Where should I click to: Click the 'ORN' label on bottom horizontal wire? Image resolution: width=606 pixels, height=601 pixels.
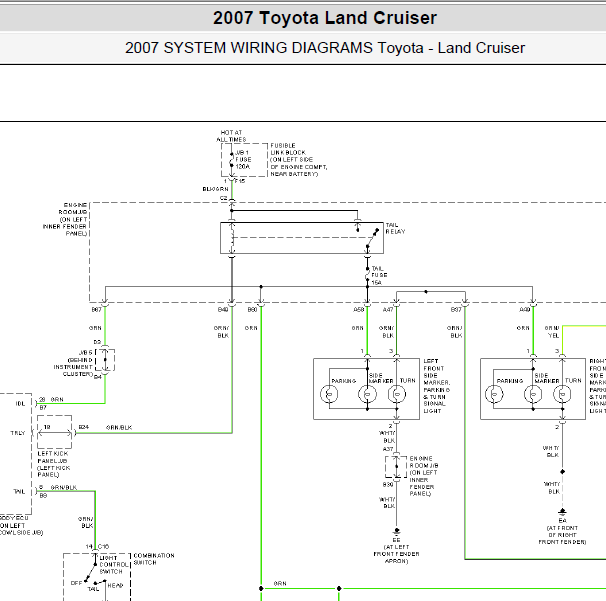(280, 583)
